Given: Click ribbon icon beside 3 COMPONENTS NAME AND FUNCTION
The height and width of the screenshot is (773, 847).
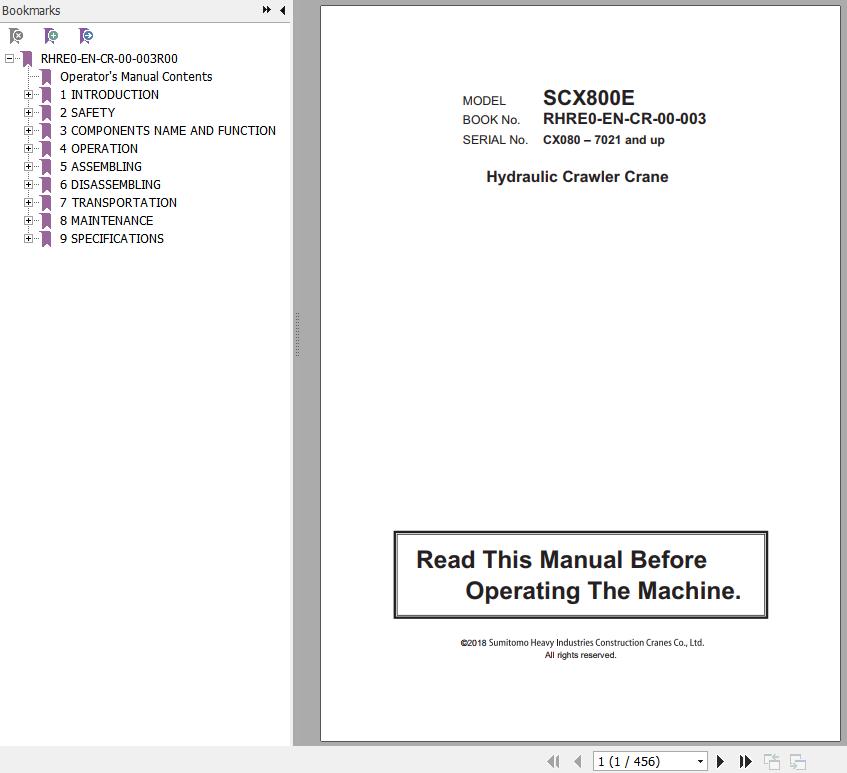Looking at the screenshot, I should tap(46, 131).
